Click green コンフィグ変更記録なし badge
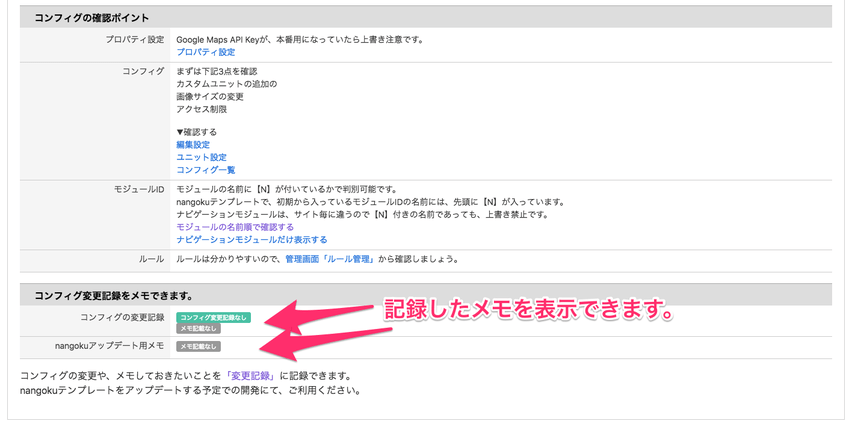The width and height of the screenshot is (858, 427). 213,317
